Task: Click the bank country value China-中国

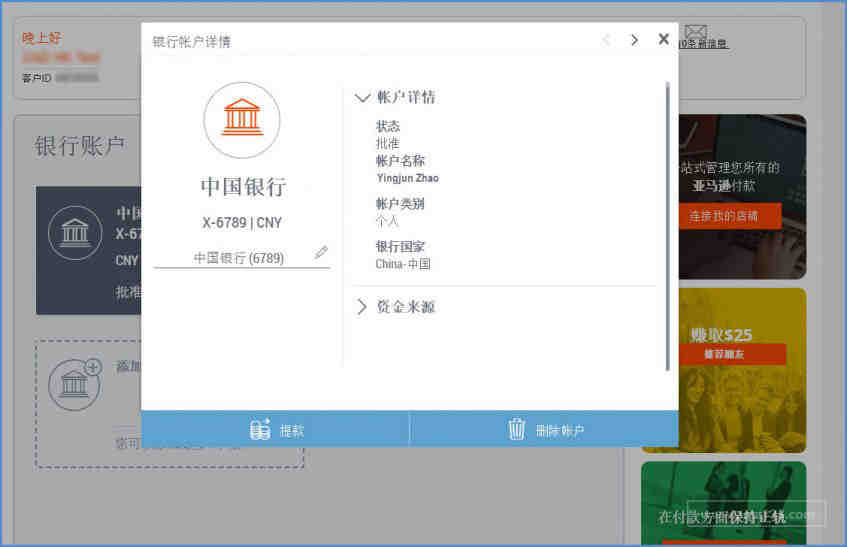Action: pos(403,264)
